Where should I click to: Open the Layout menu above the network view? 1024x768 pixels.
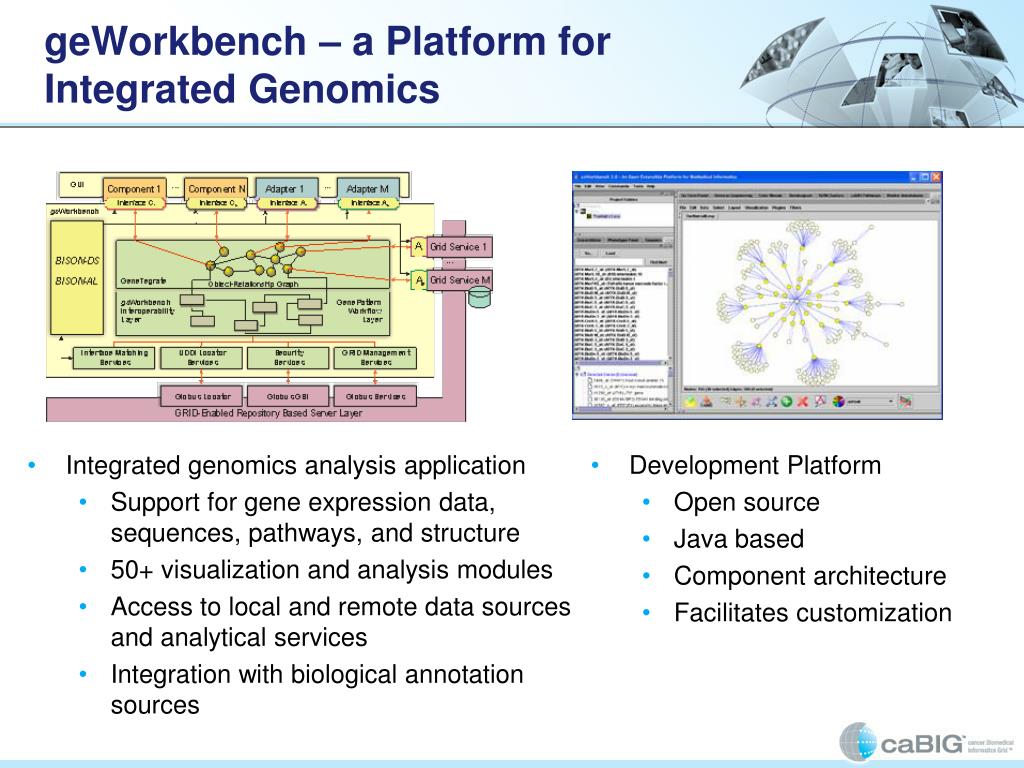coord(734,208)
